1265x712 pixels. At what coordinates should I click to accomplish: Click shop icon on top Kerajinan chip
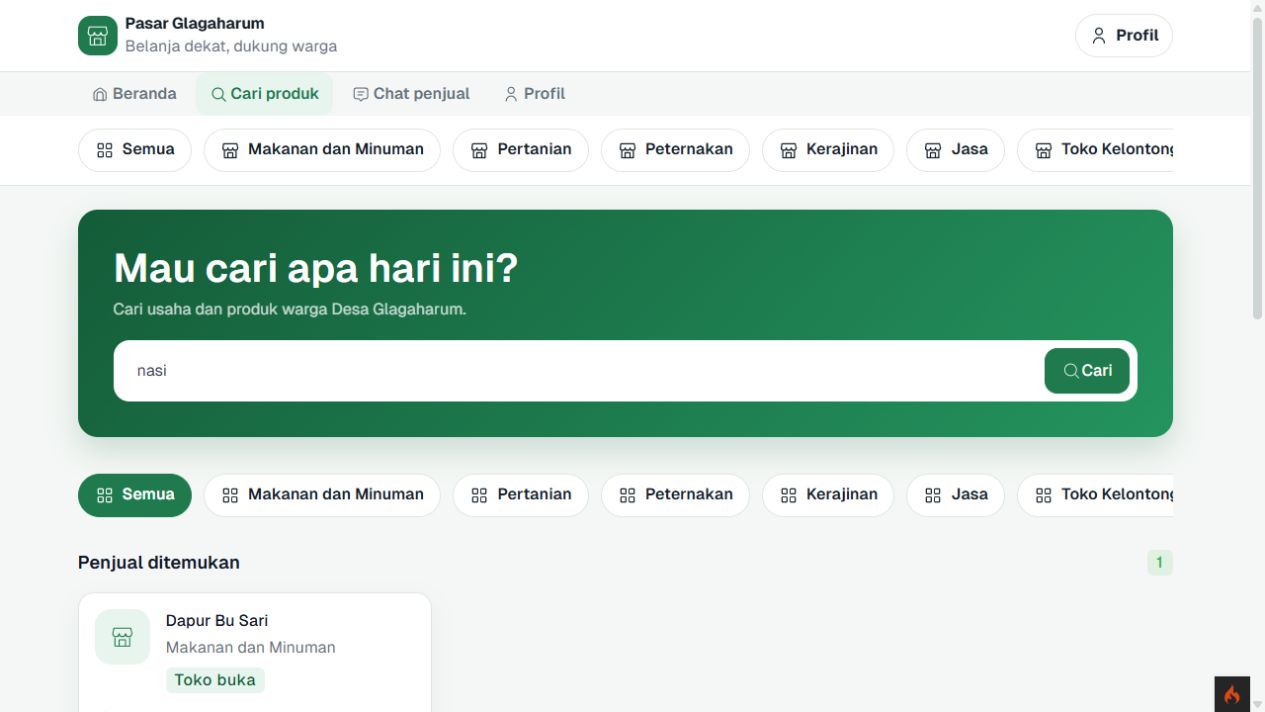coord(788,150)
